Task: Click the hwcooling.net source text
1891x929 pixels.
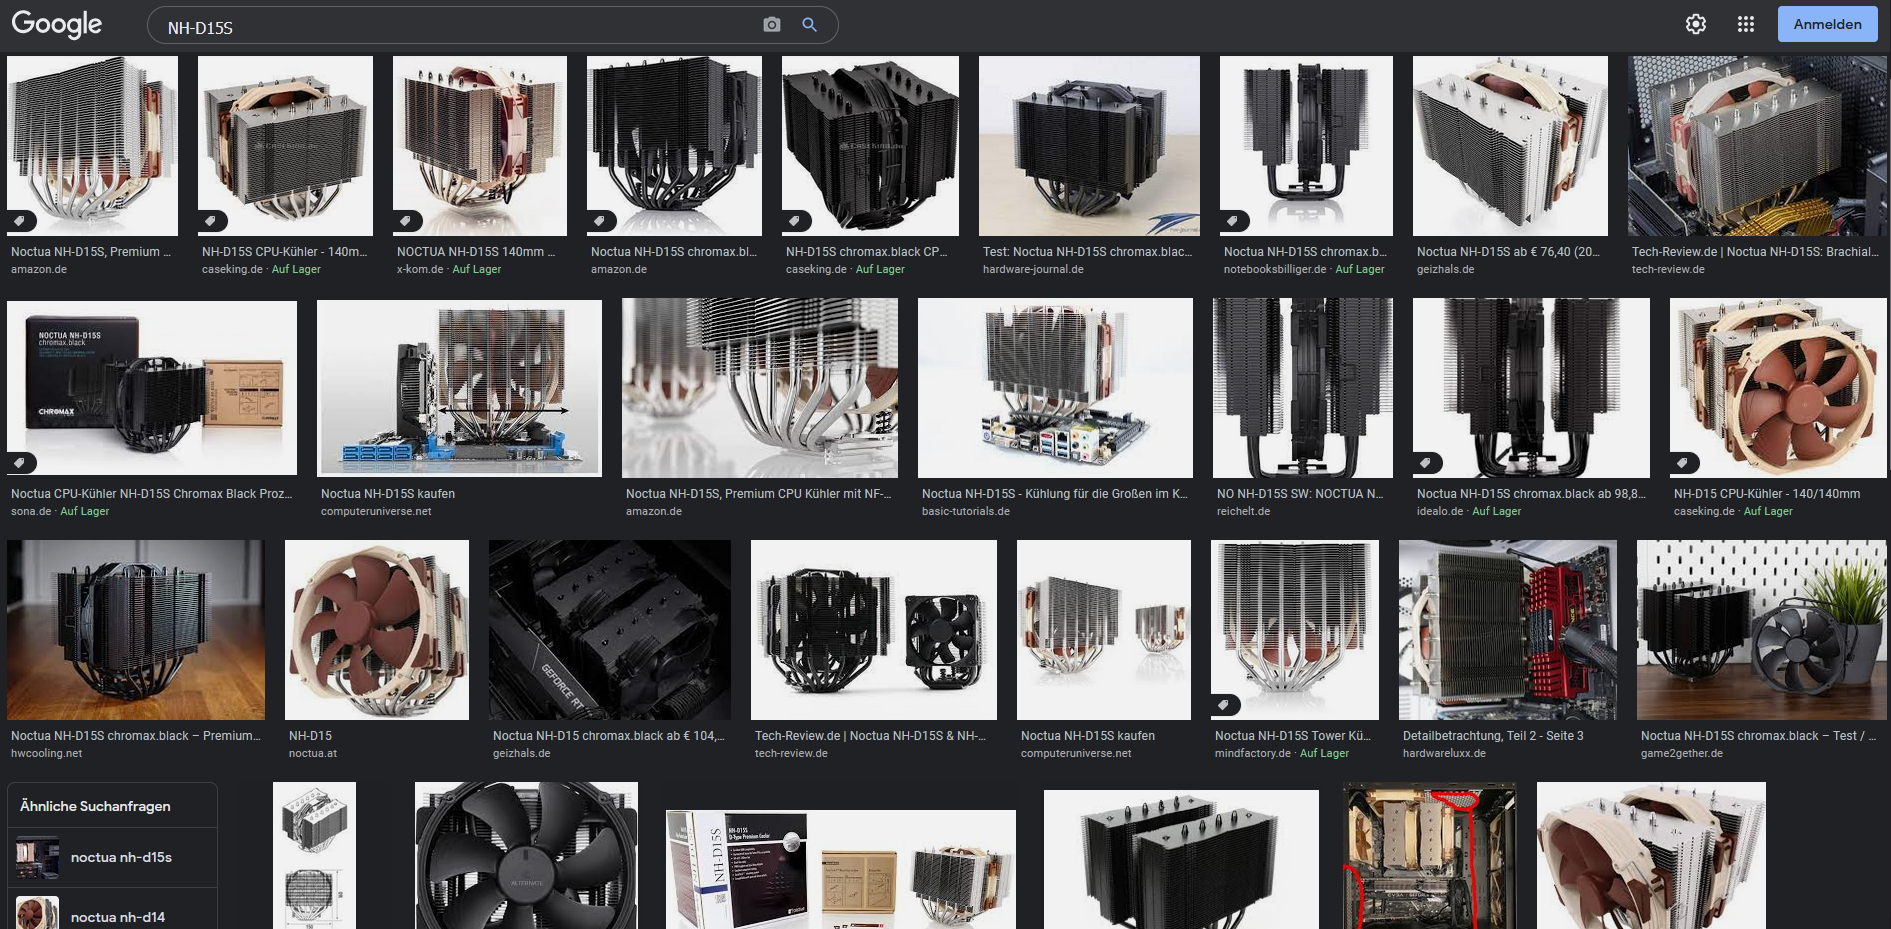Action: [46, 754]
